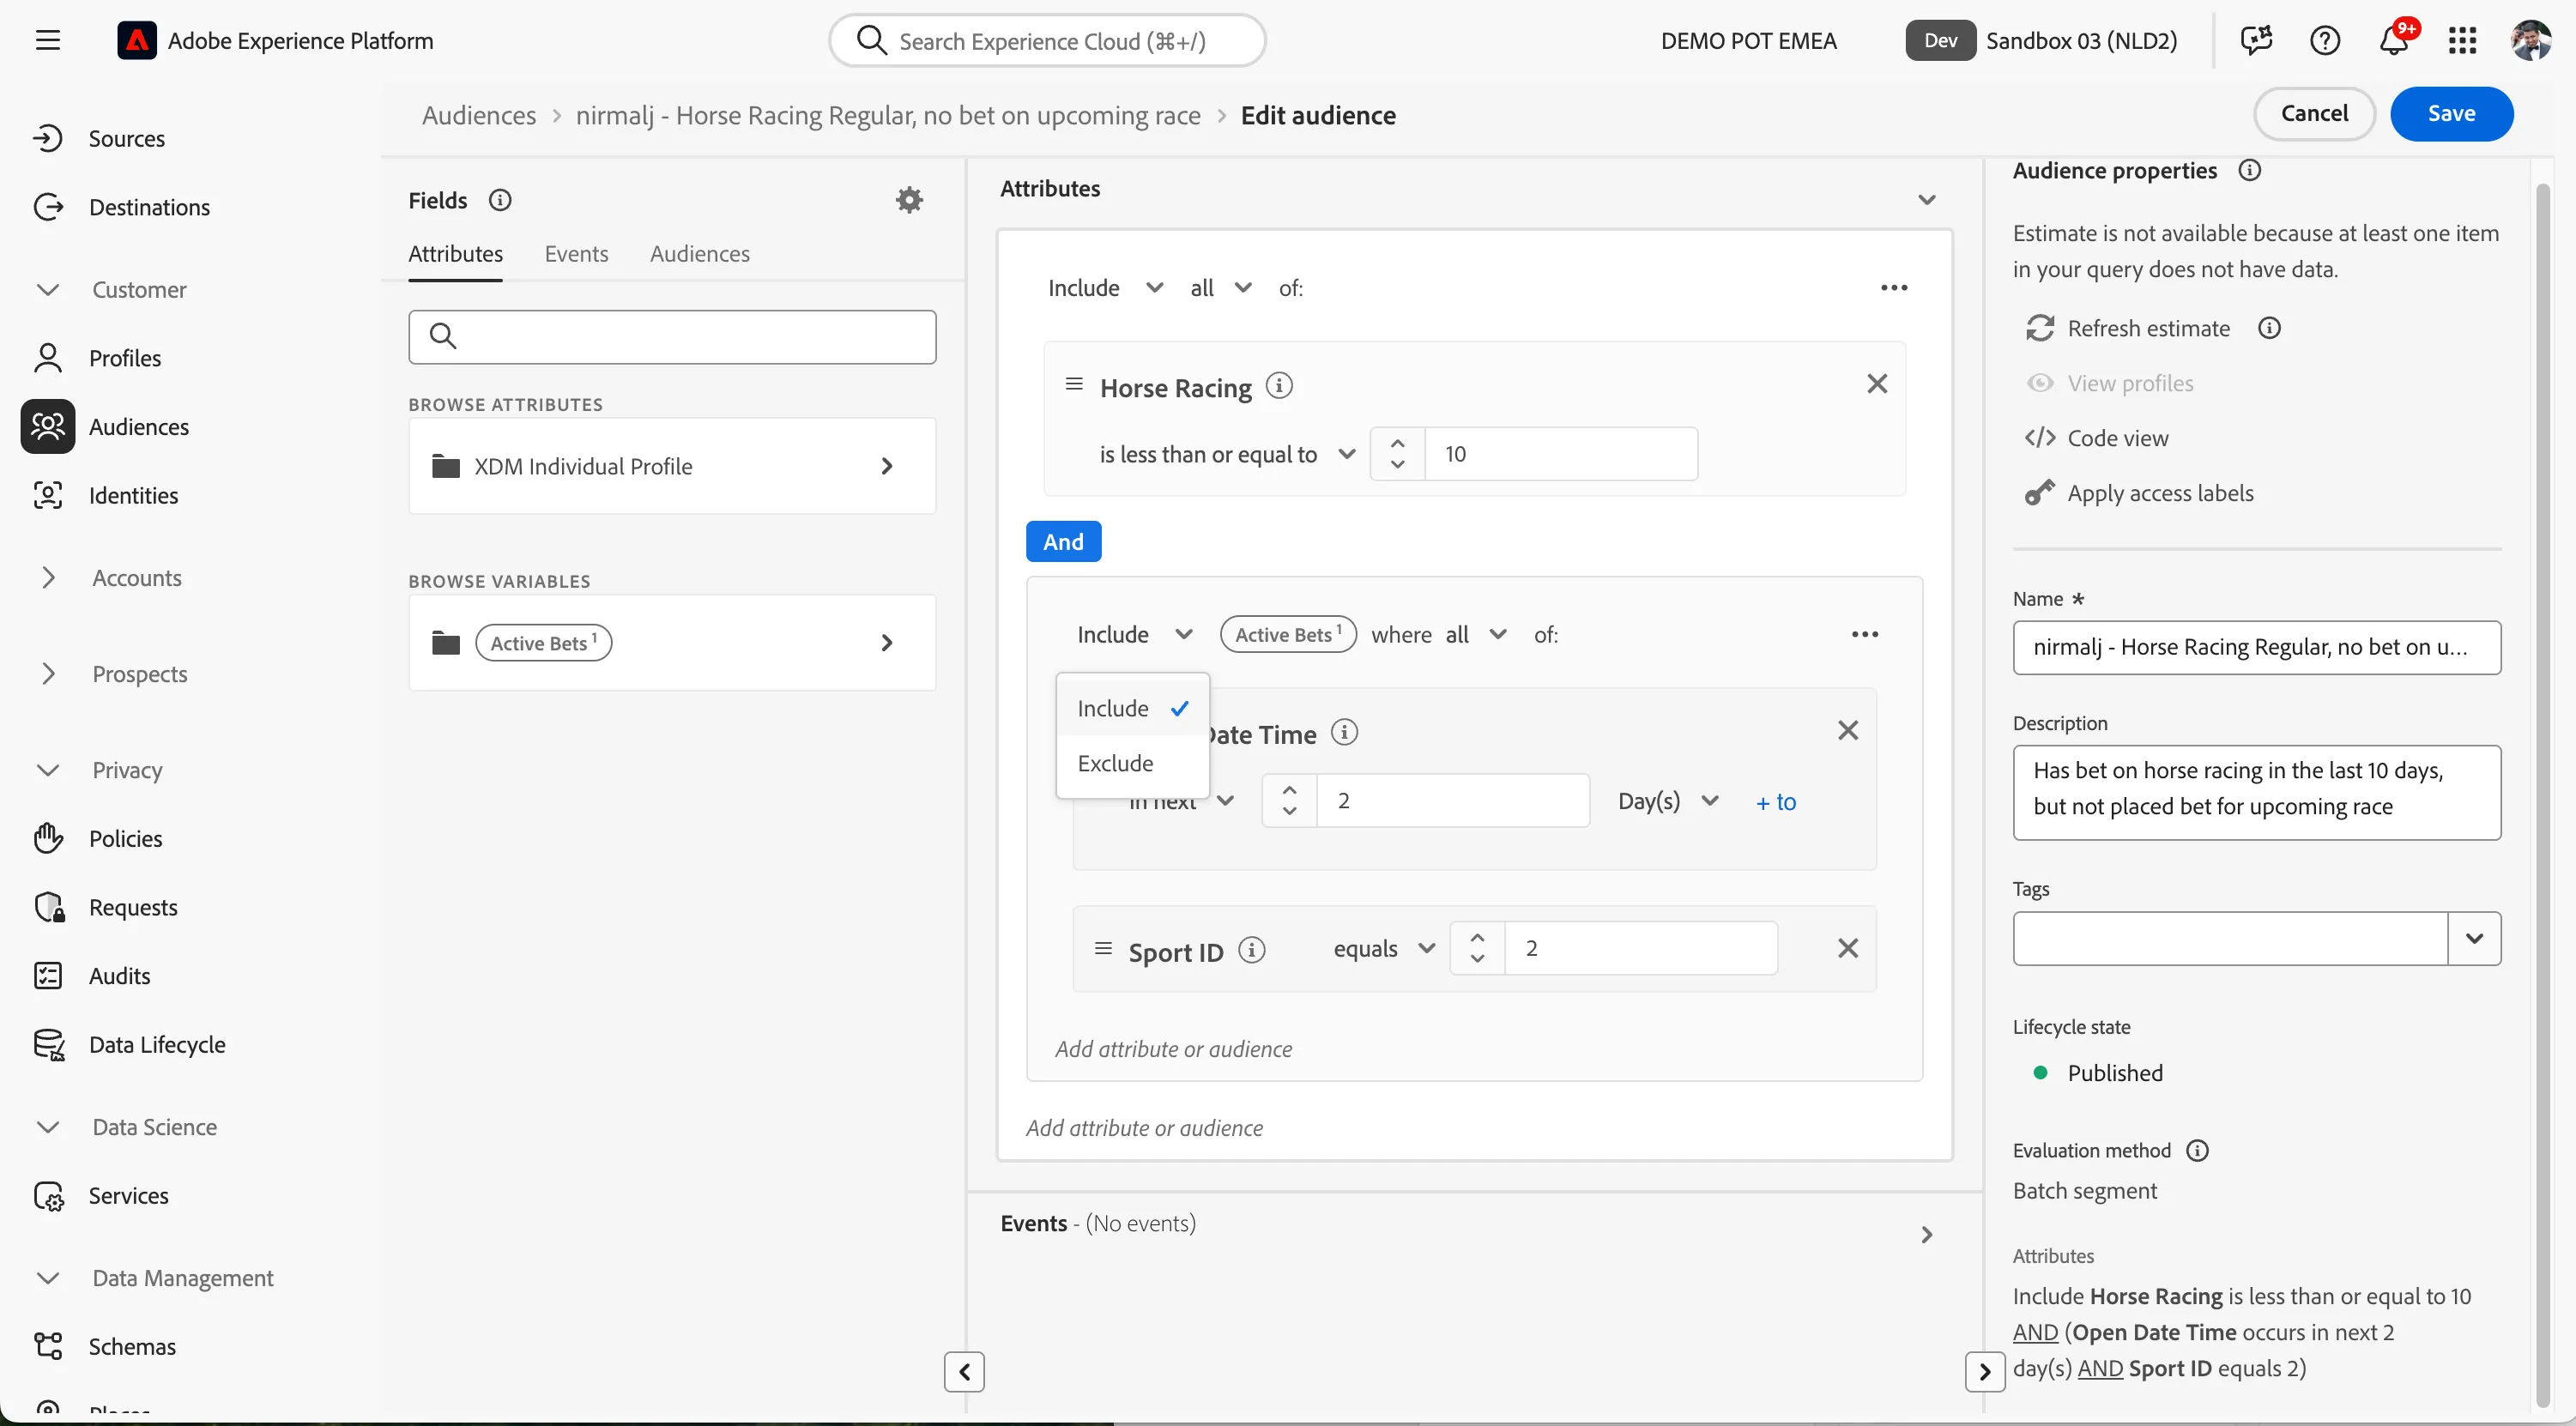Click Apply access labels
Image resolution: width=2576 pixels, height=1426 pixels.
2140,494
